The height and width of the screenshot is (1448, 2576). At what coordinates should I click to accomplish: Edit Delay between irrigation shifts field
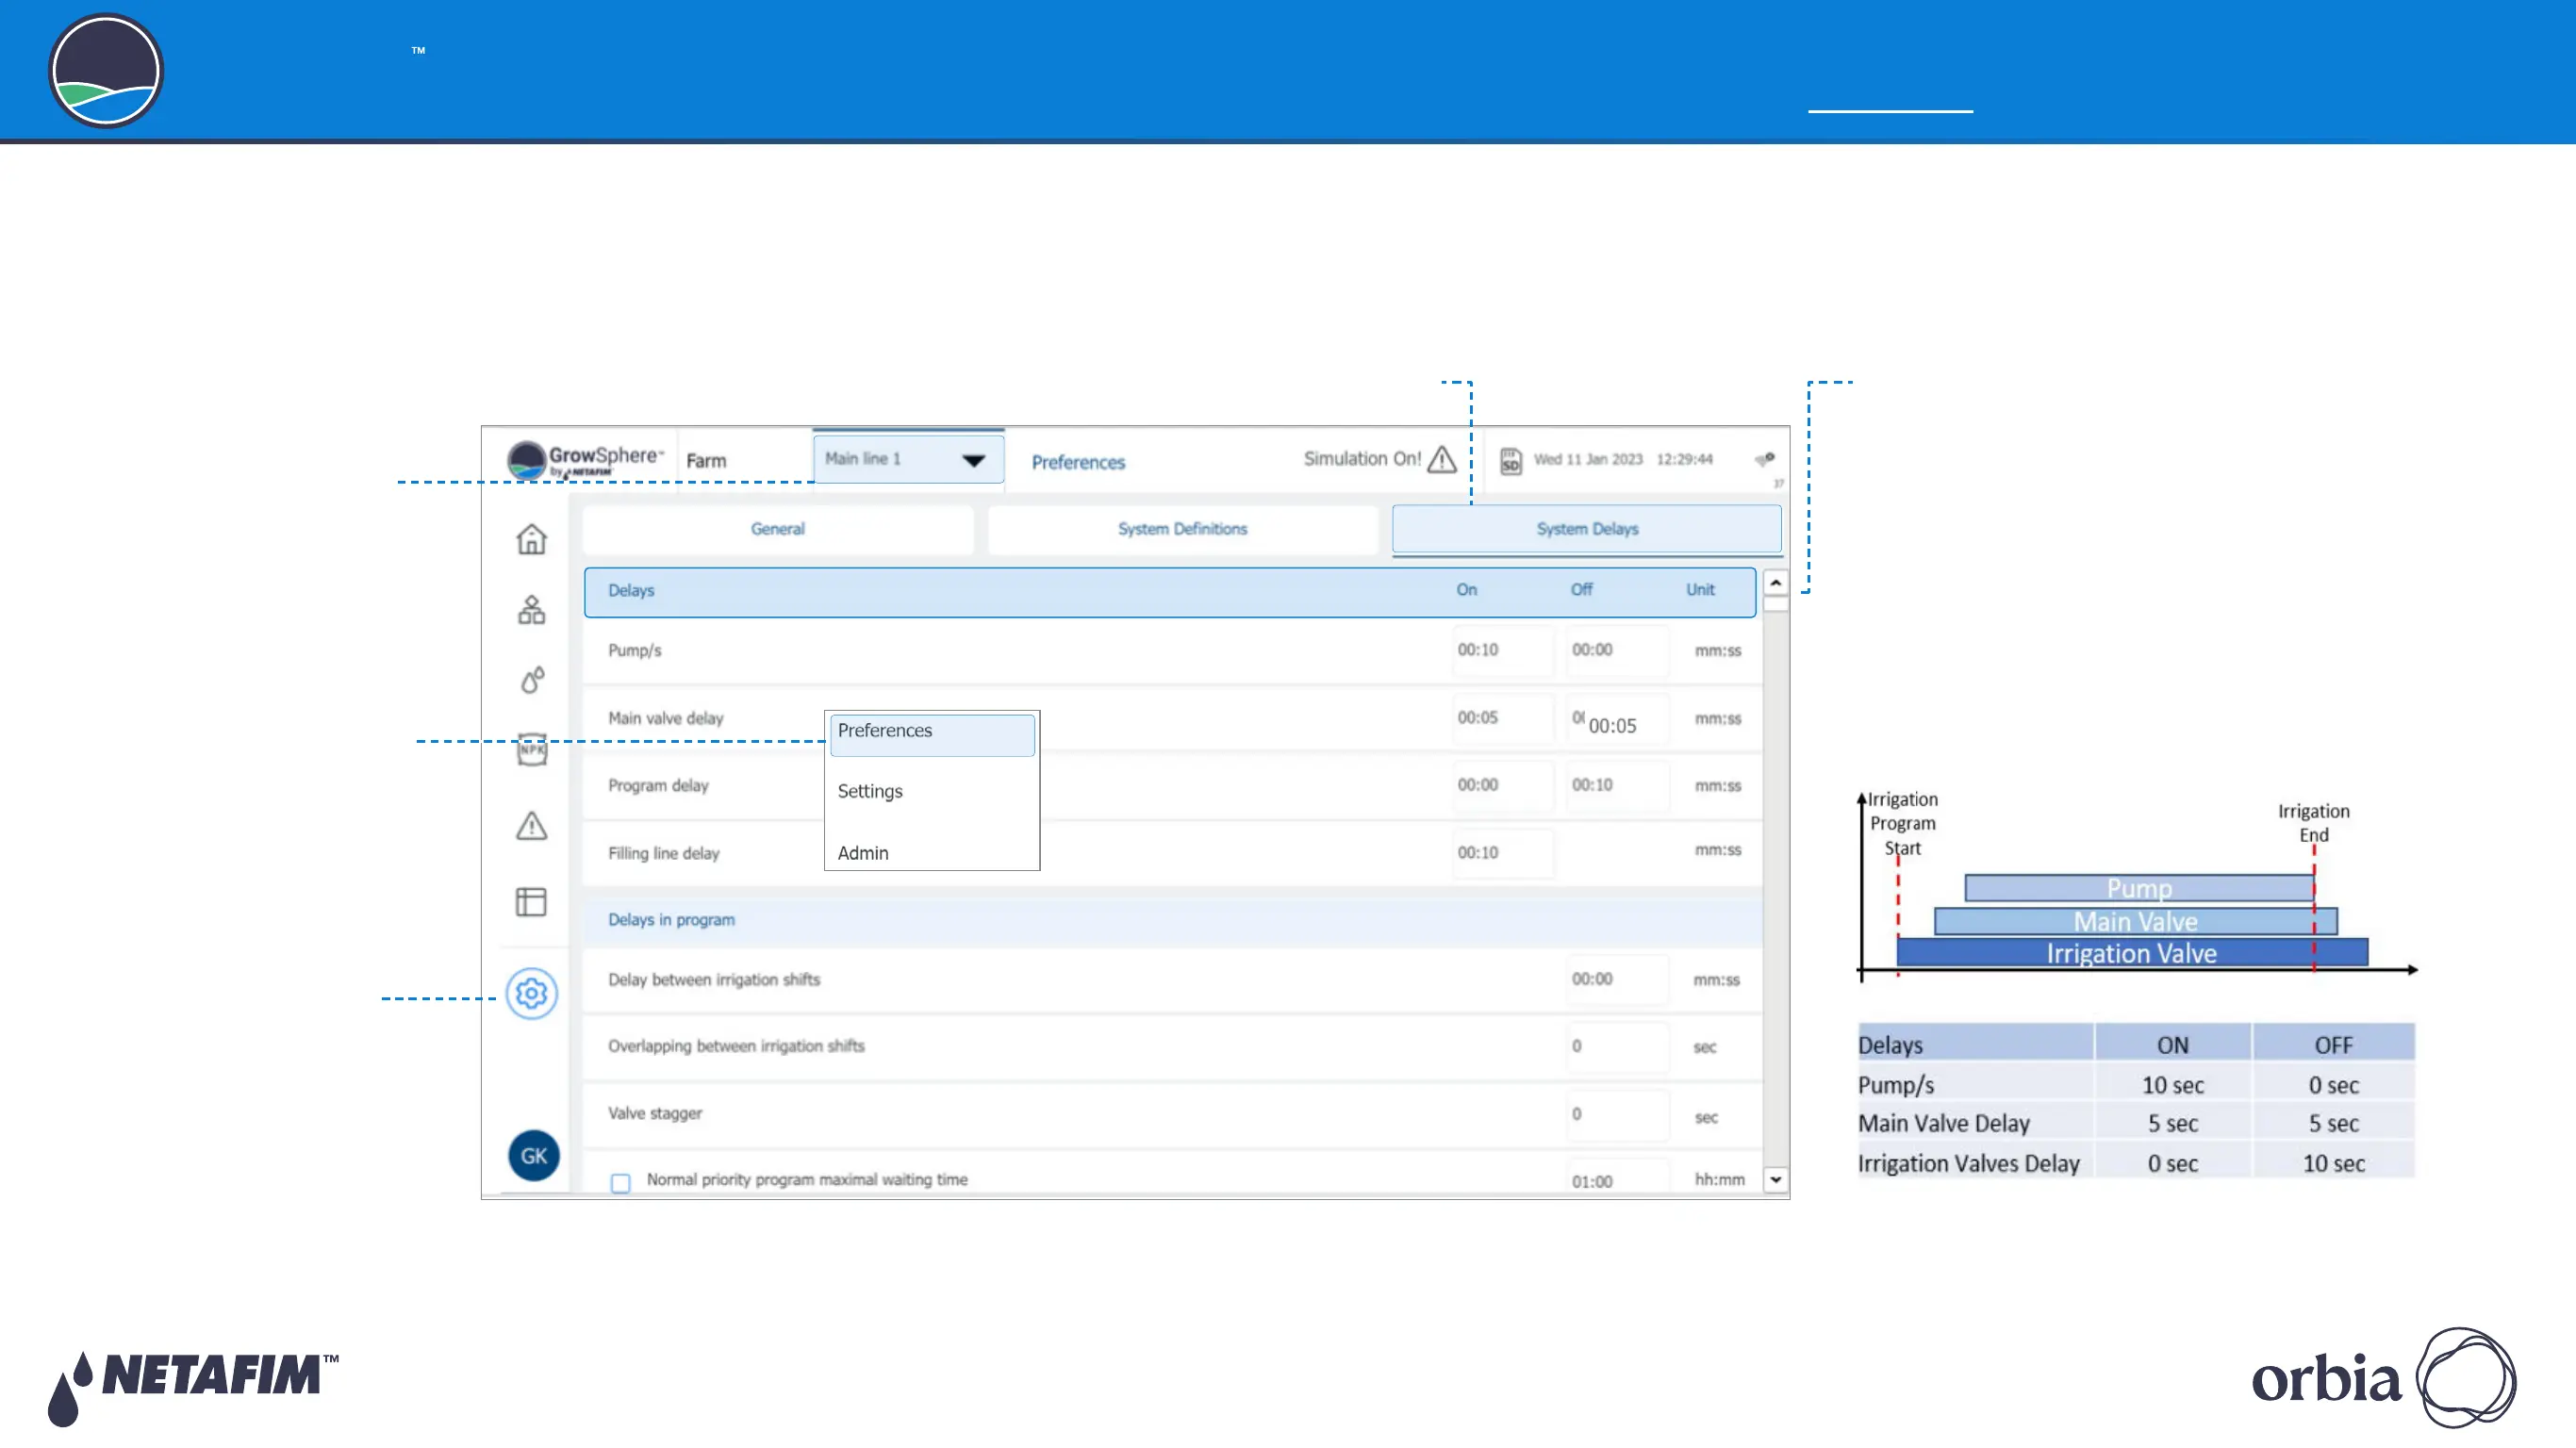point(1617,979)
